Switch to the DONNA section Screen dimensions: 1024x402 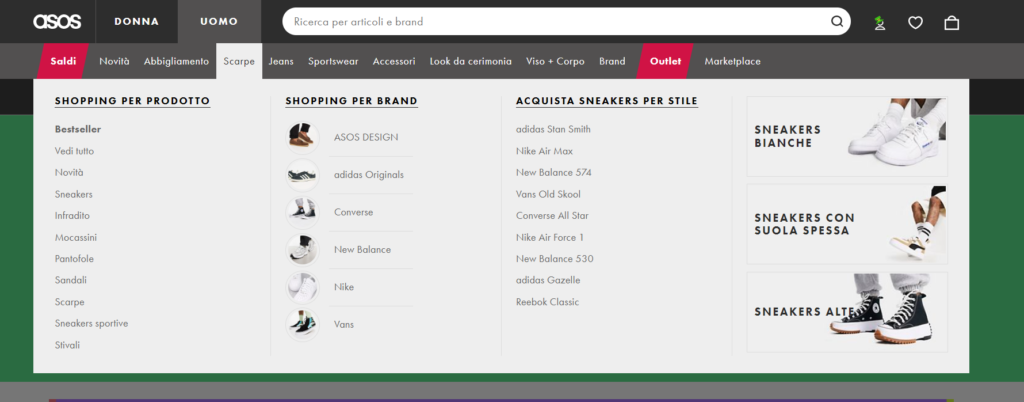pyautogui.click(x=136, y=22)
